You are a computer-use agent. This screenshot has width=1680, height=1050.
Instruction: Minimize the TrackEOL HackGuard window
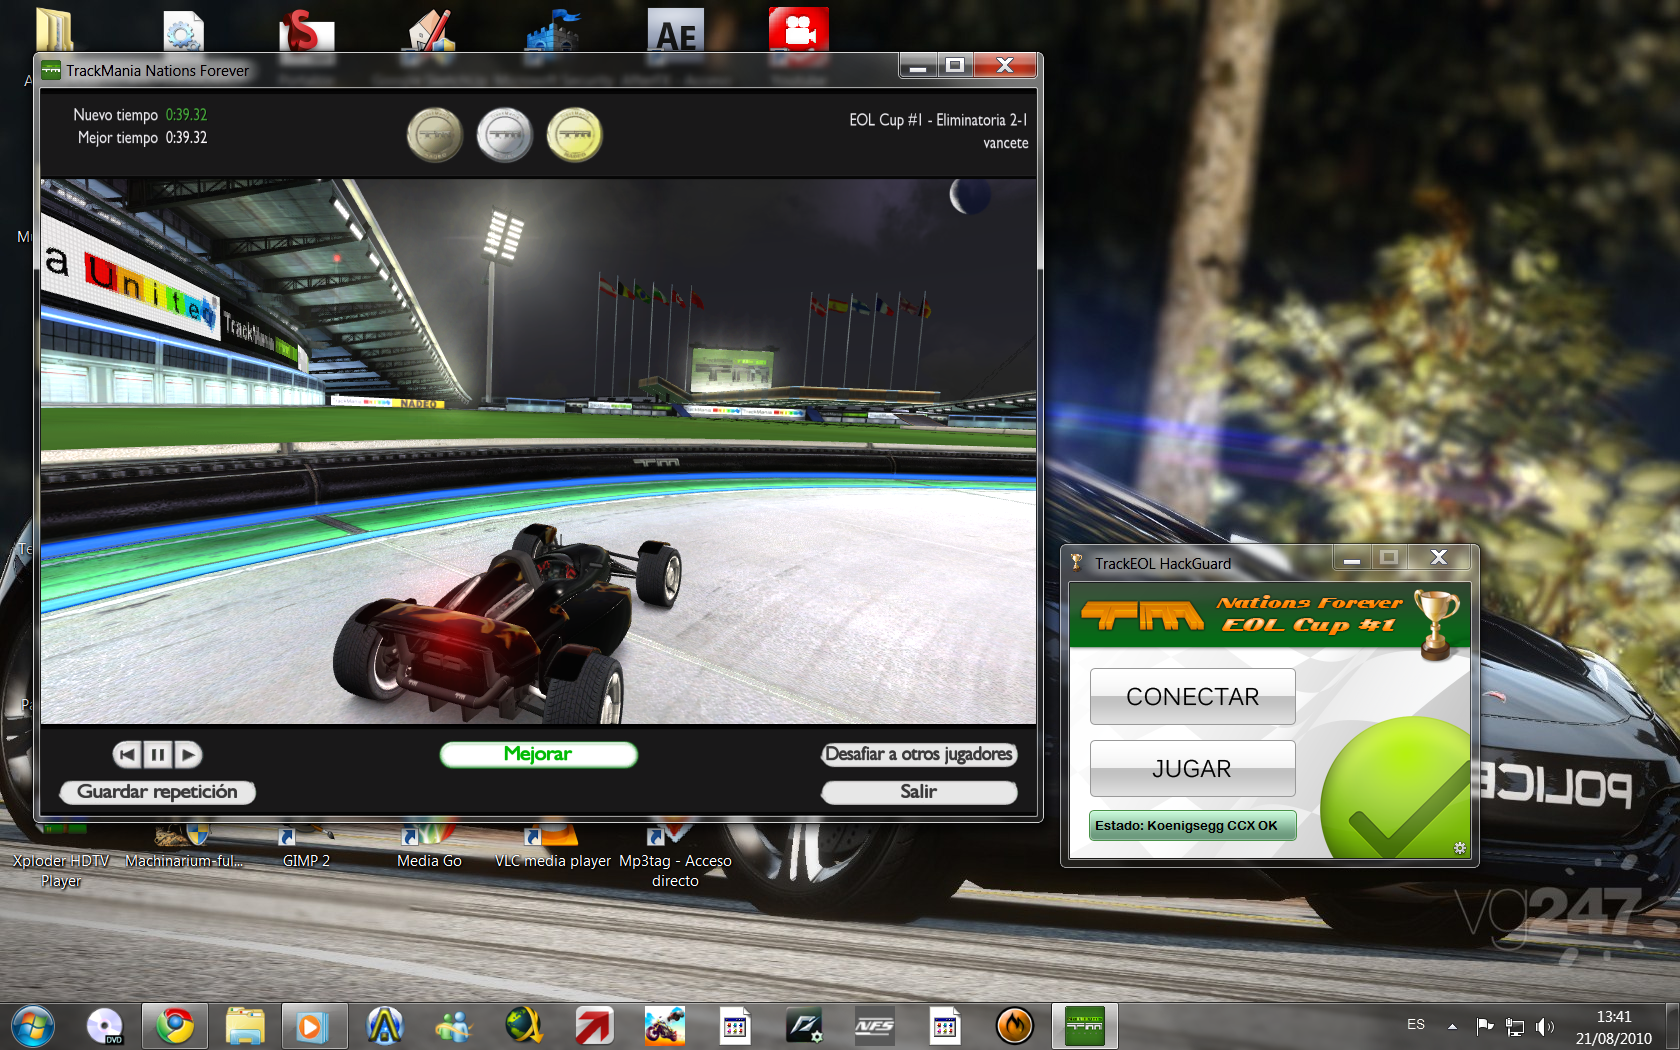pyautogui.click(x=1351, y=557)
